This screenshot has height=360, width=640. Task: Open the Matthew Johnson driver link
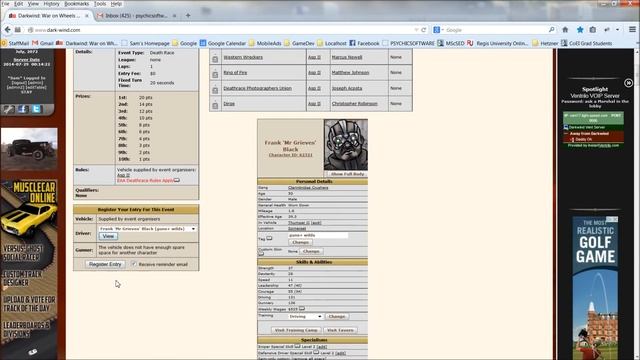pos(350,73)
